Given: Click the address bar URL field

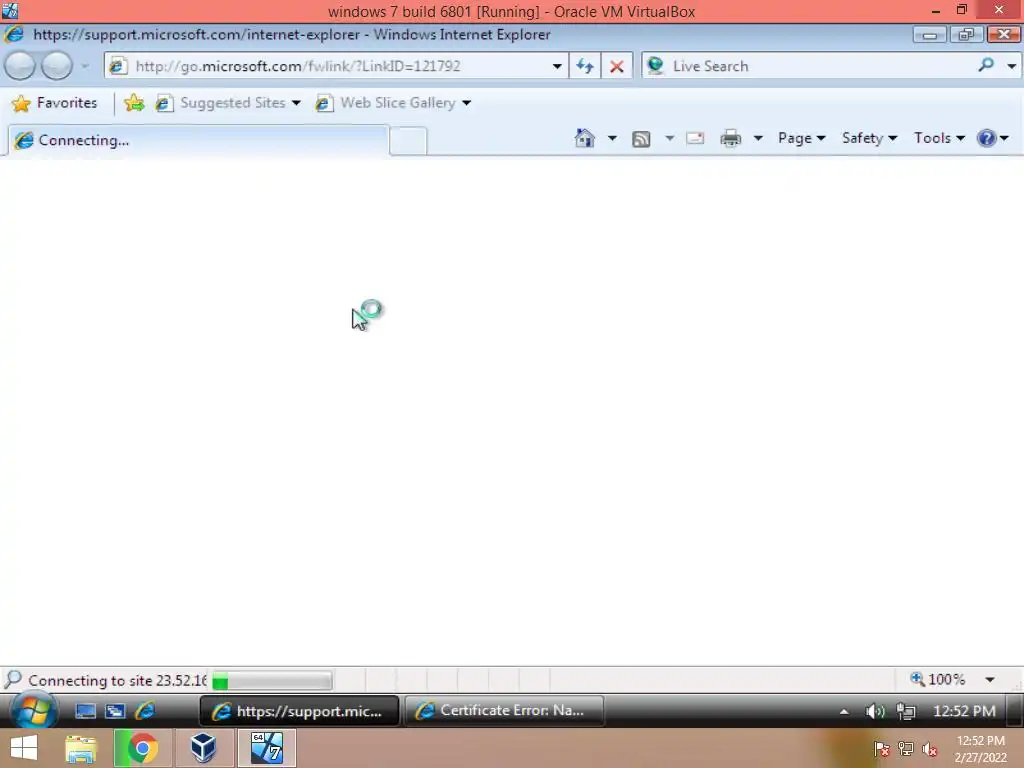Looking at the screenshot, I should [338, 66].
